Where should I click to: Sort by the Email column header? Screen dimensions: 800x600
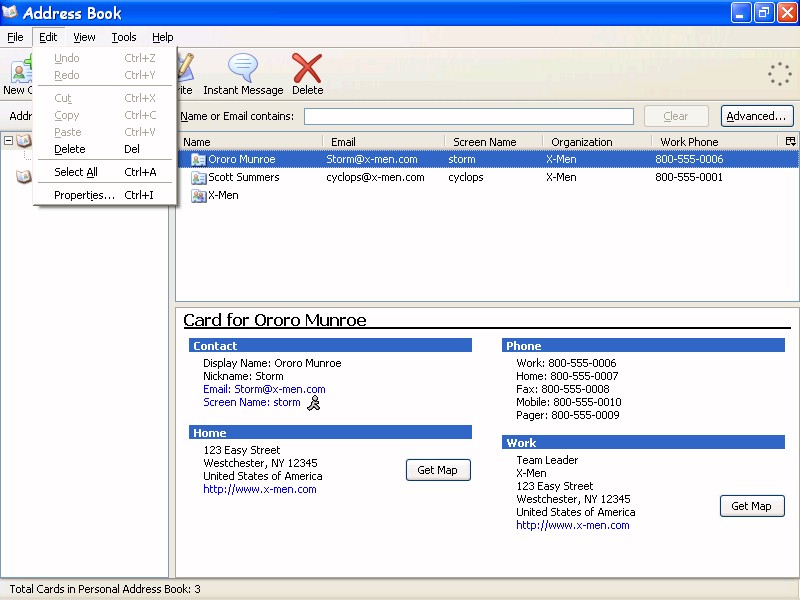(384, 142)
